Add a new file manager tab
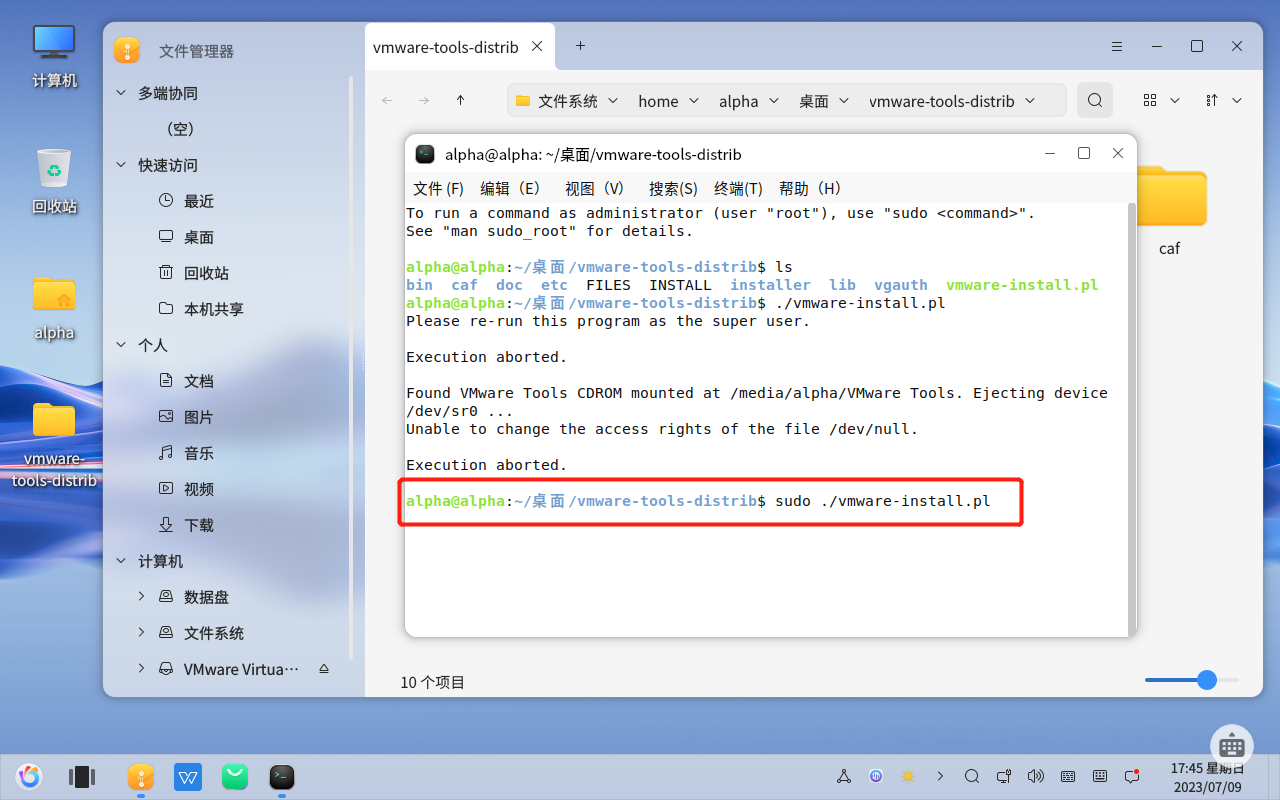The image size is (1280, 800). tap(580, 46)
